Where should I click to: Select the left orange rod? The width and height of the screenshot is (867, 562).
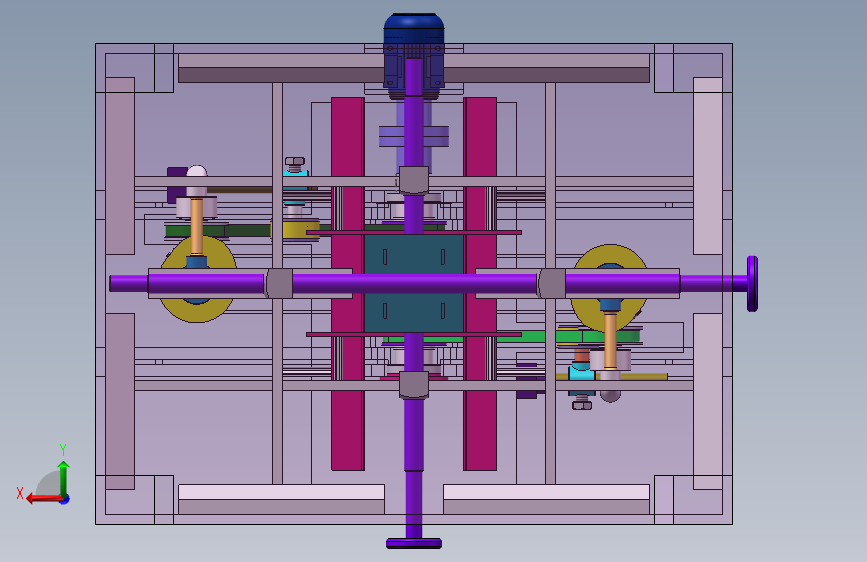point(196,227)
